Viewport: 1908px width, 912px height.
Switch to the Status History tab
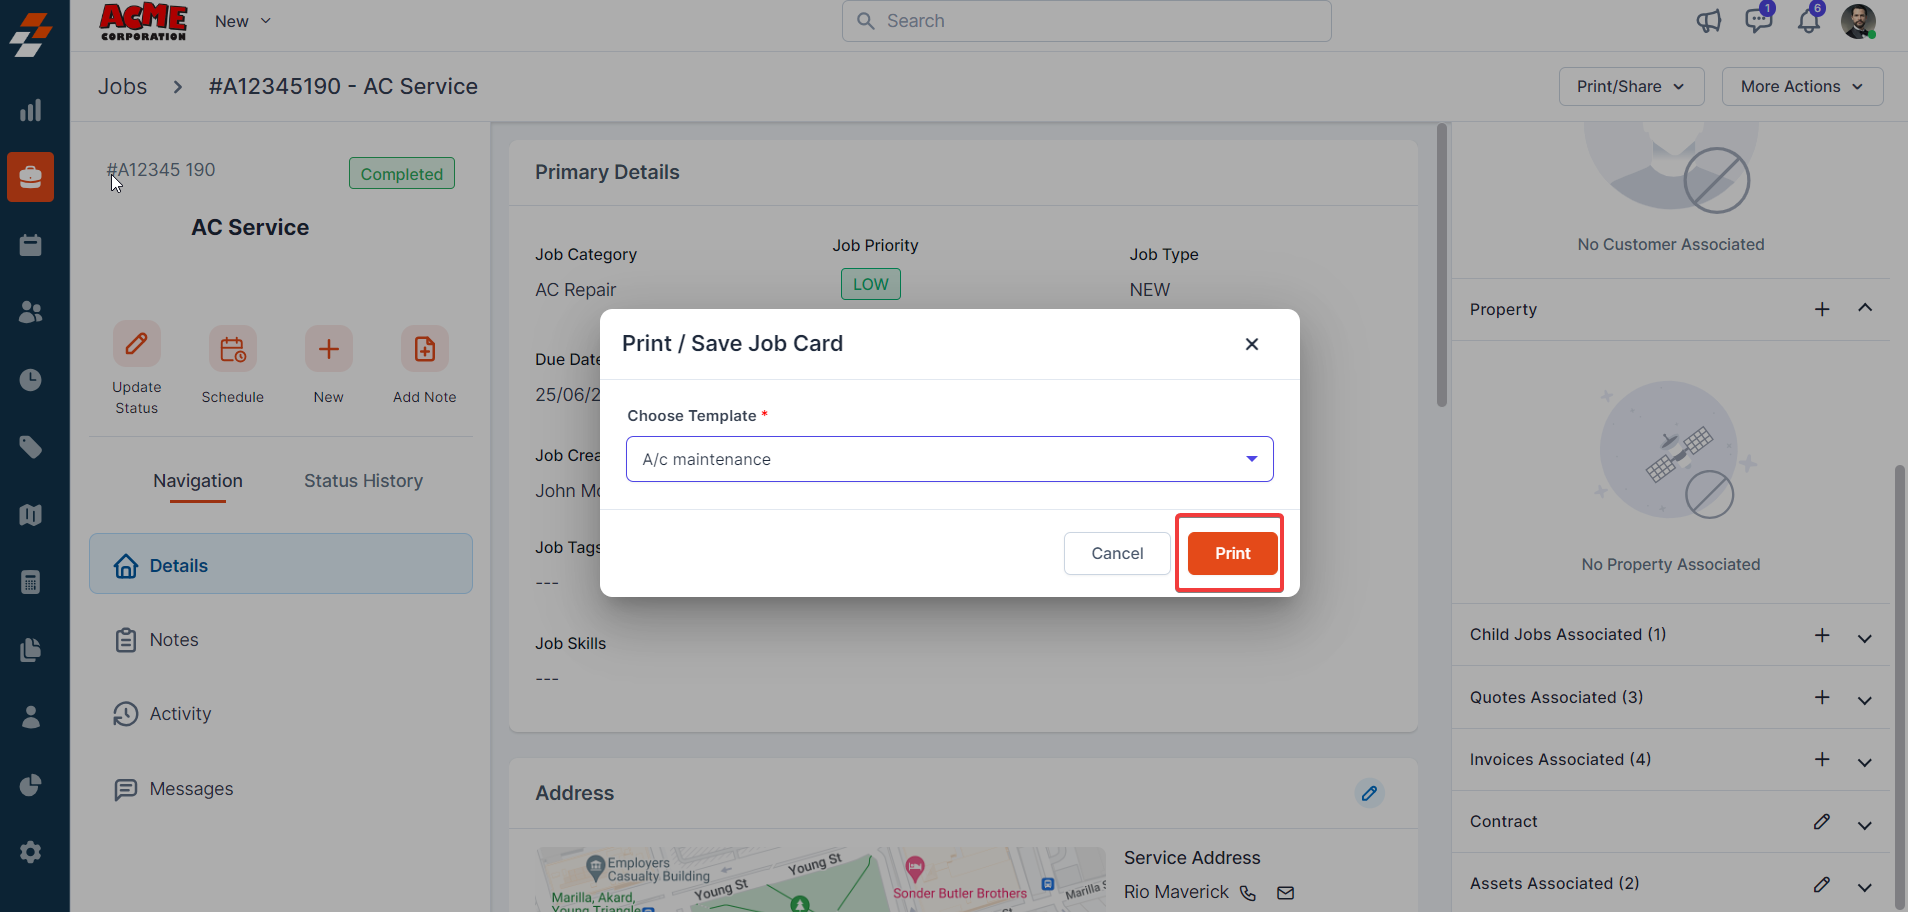tap(363, 481)
